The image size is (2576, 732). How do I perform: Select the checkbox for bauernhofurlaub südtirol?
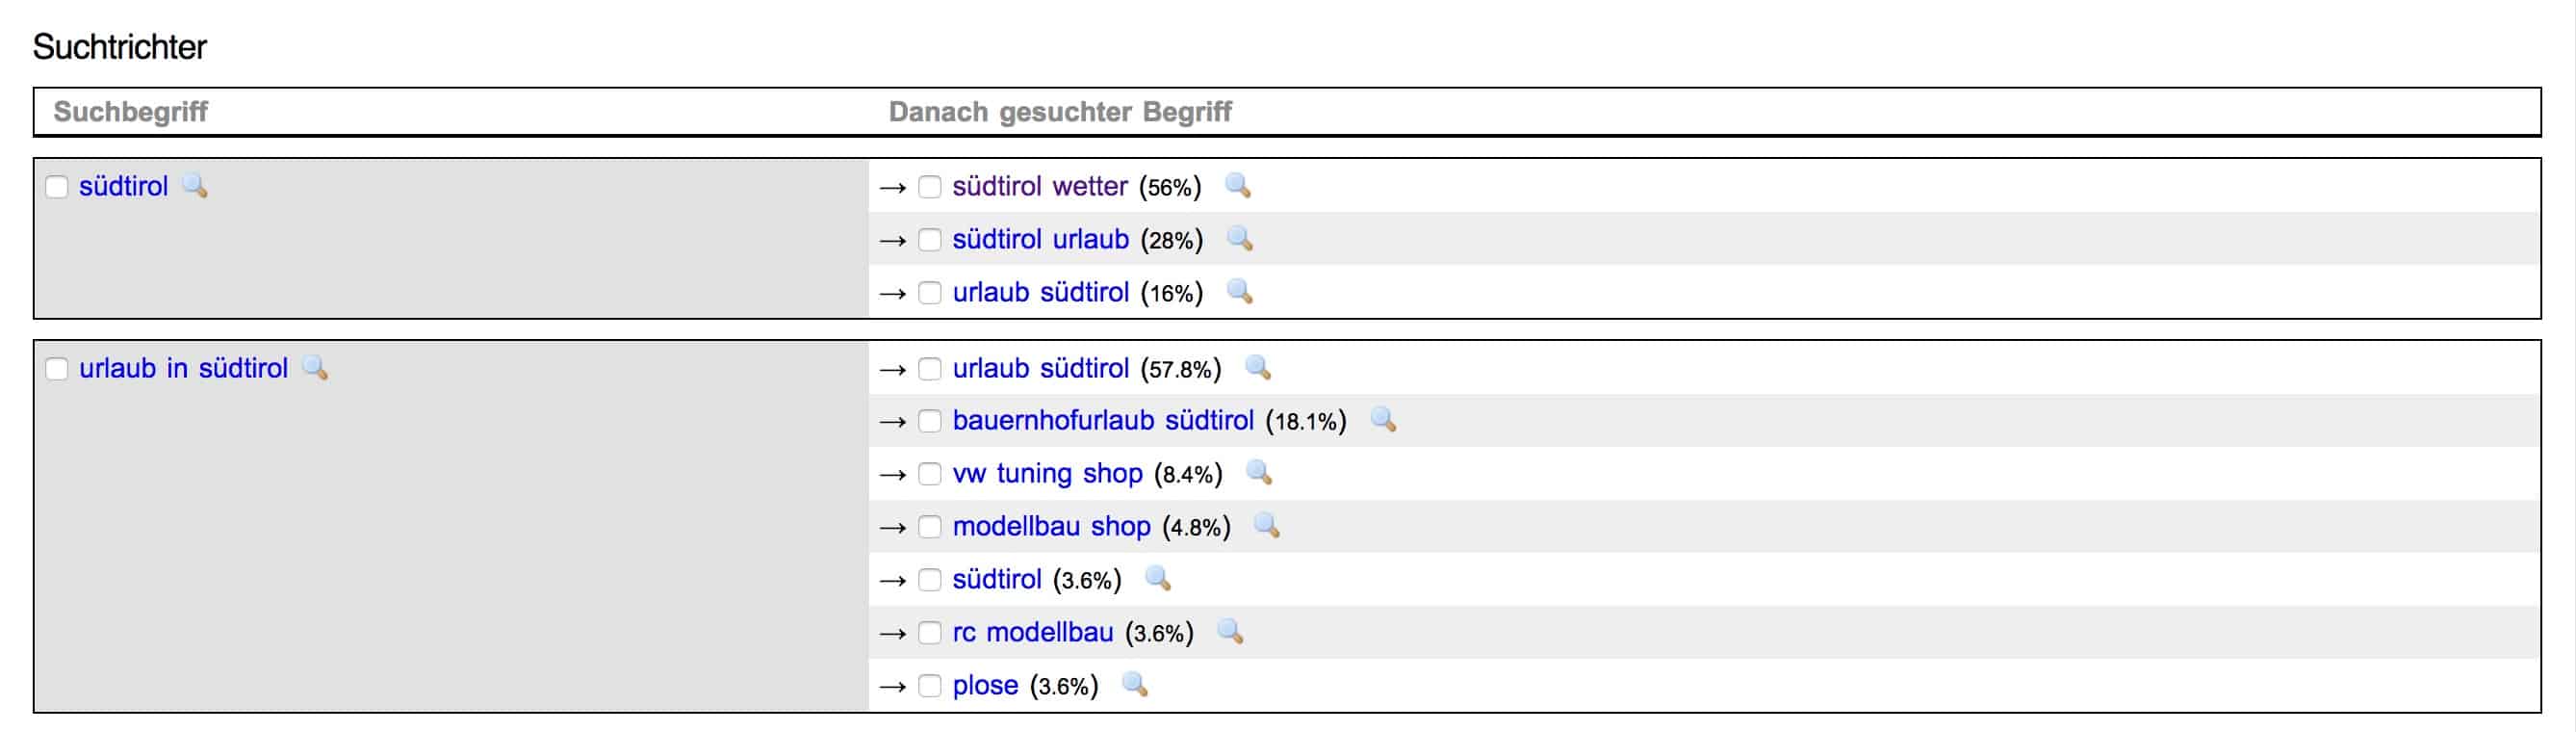(x=930, y=421)
